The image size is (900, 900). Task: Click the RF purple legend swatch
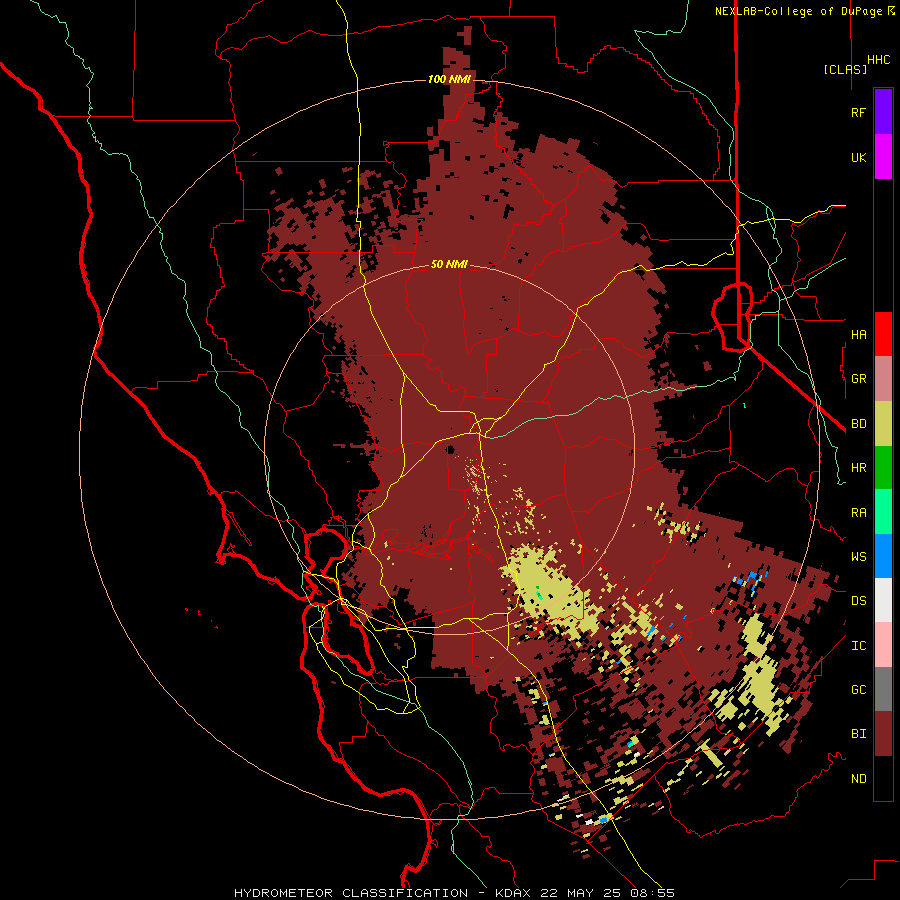[x=883, y=112]
